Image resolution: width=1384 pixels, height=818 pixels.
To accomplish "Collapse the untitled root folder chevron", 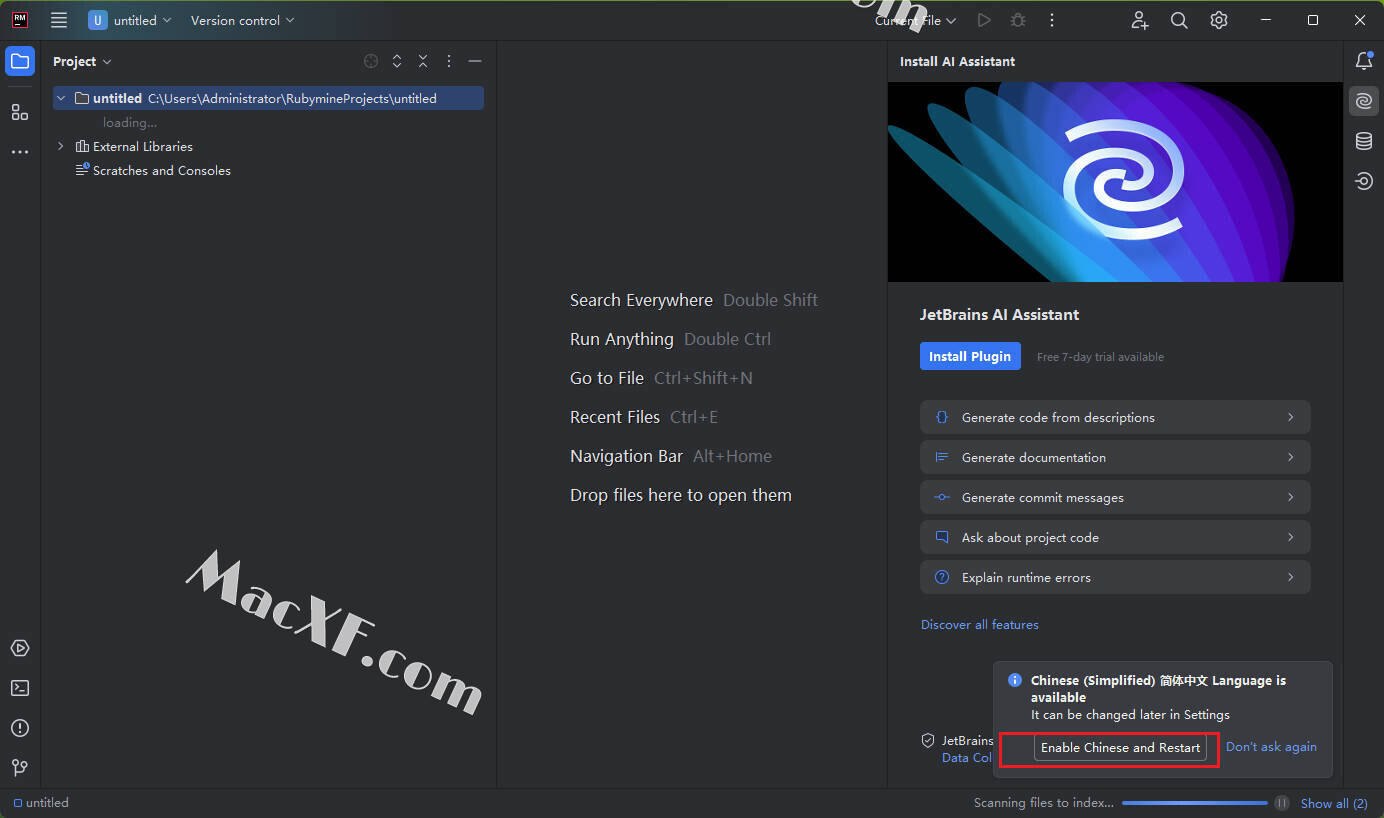I will tap(61, 98).
